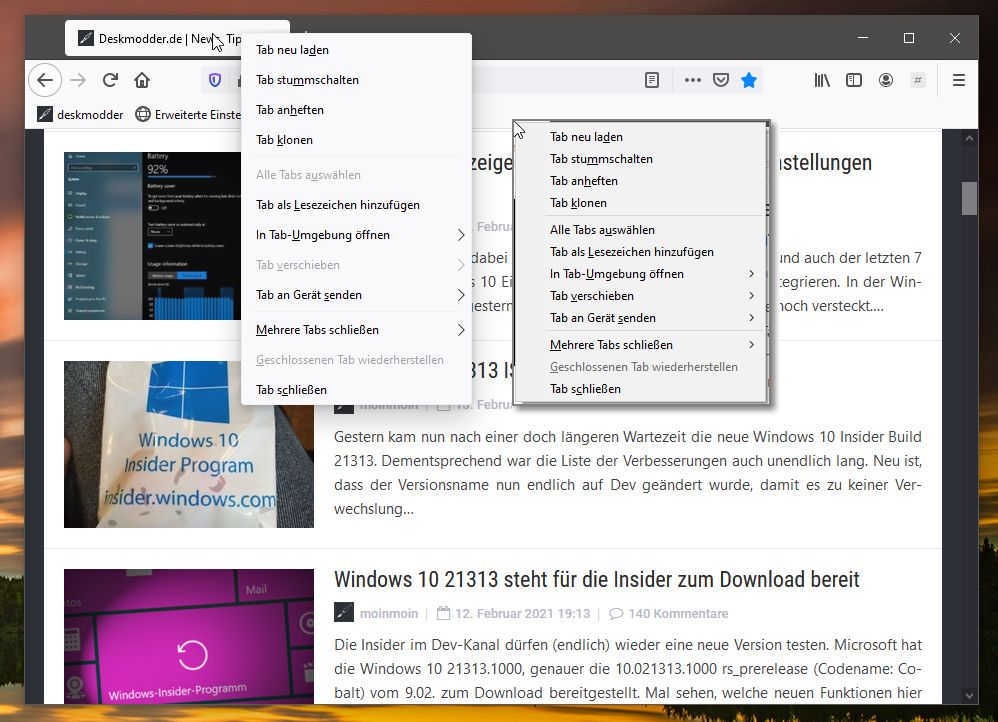Click Alle Tabs auswählen in the left menu
This screenshot has height=722, width=998.
pyautogui.click(x=356, y=174)
